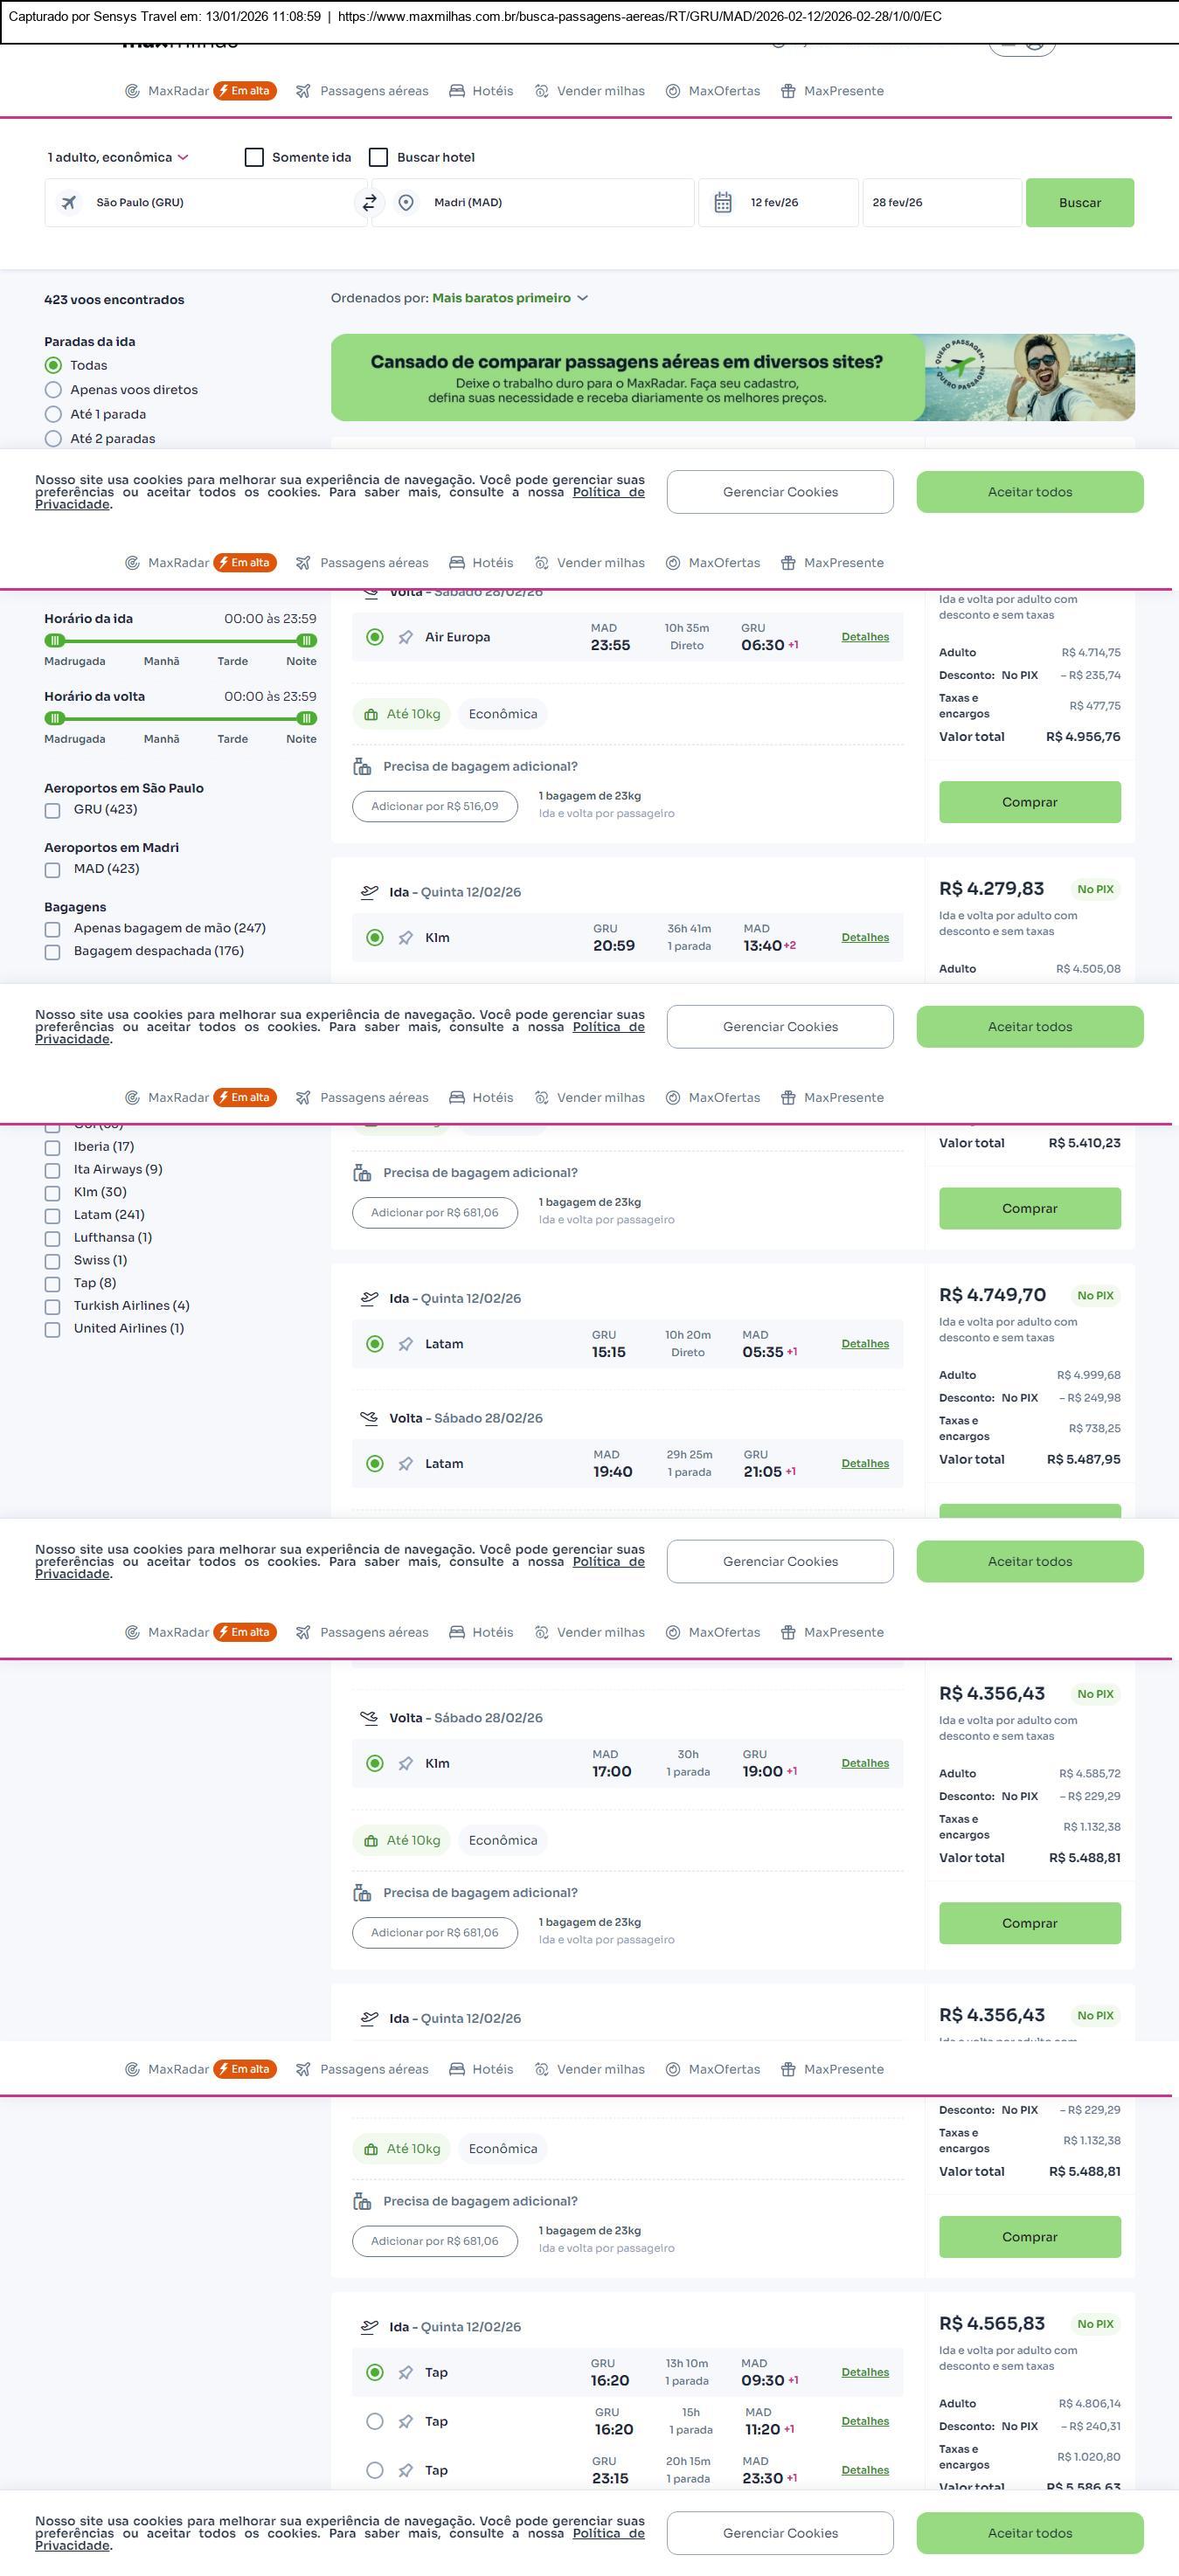Click the baggage icon next to 'Precisa de bagagem adicional?'

pos(362,767)
